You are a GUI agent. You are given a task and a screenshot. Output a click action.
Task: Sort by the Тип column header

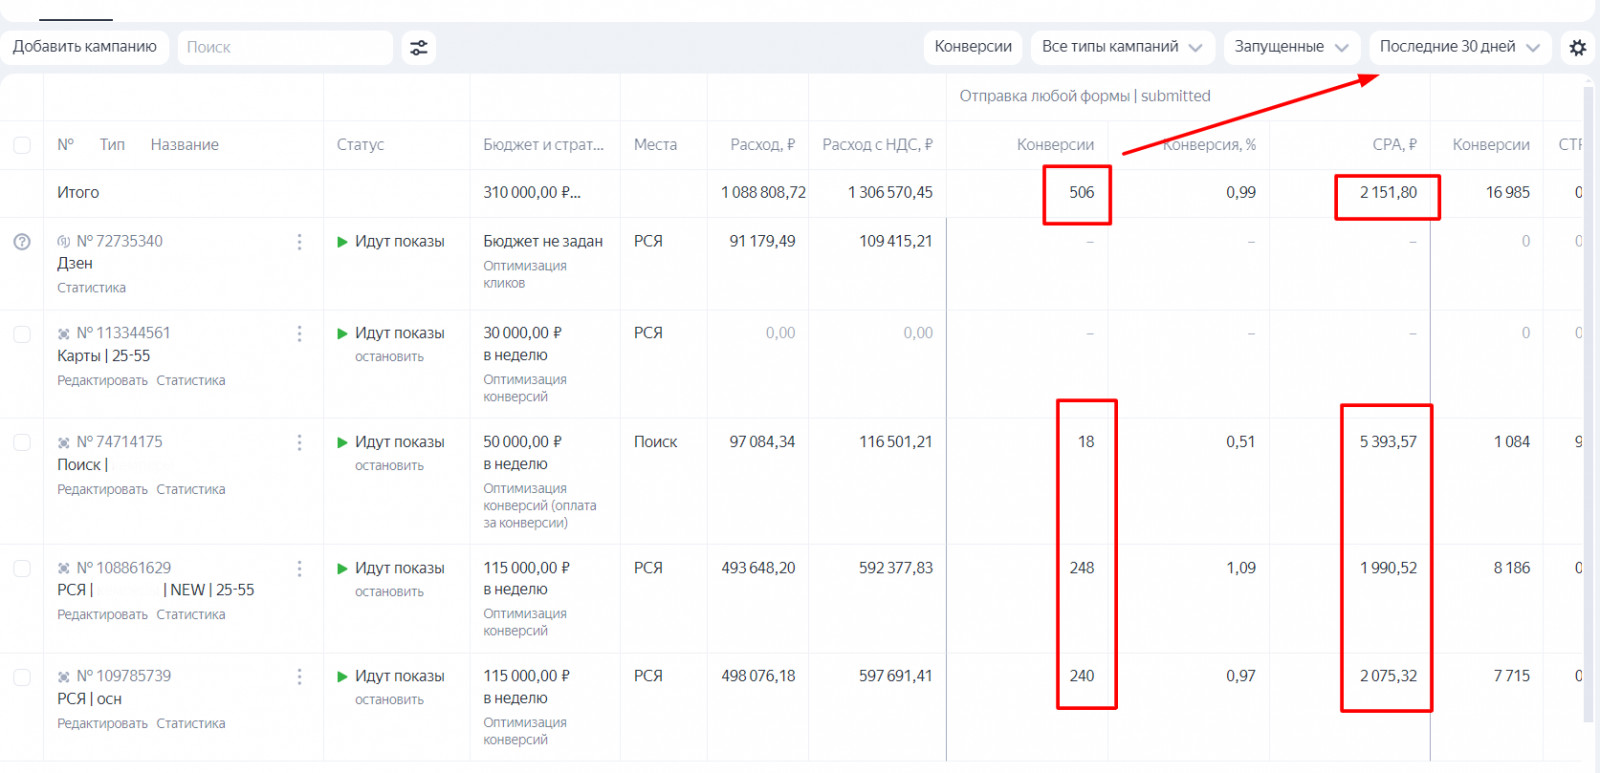click(x=112, y=145)
